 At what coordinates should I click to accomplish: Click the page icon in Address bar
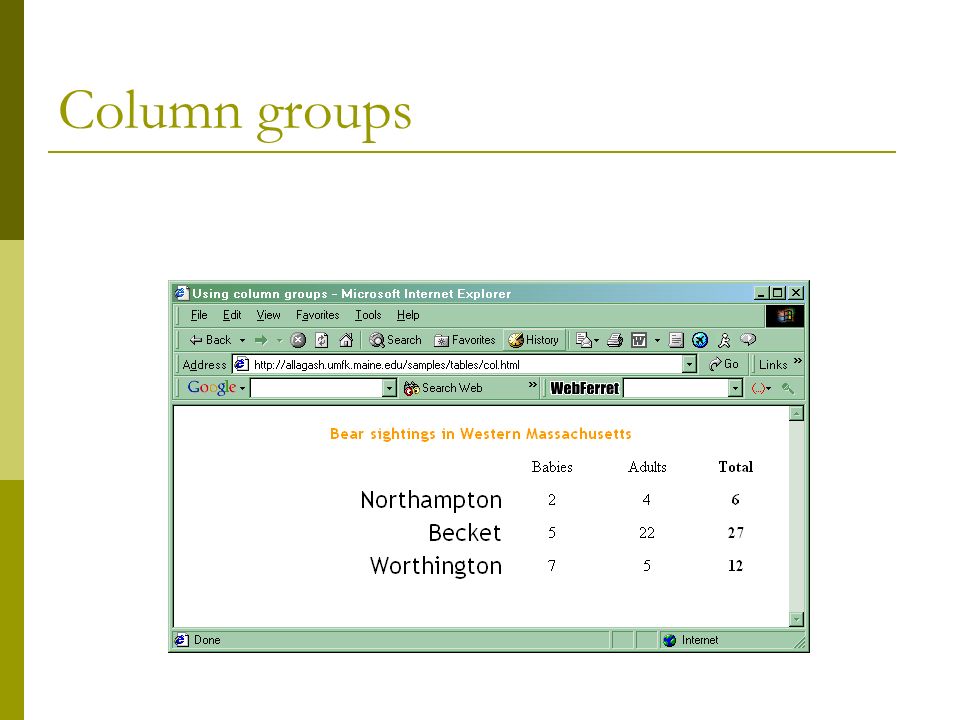(241, 364)
